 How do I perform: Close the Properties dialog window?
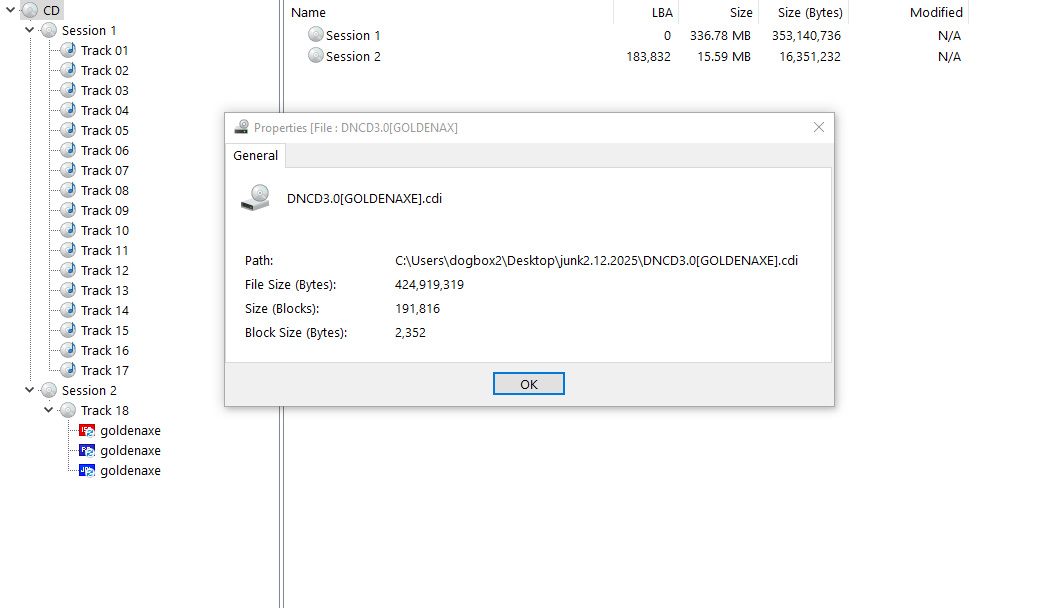[819, 127]
